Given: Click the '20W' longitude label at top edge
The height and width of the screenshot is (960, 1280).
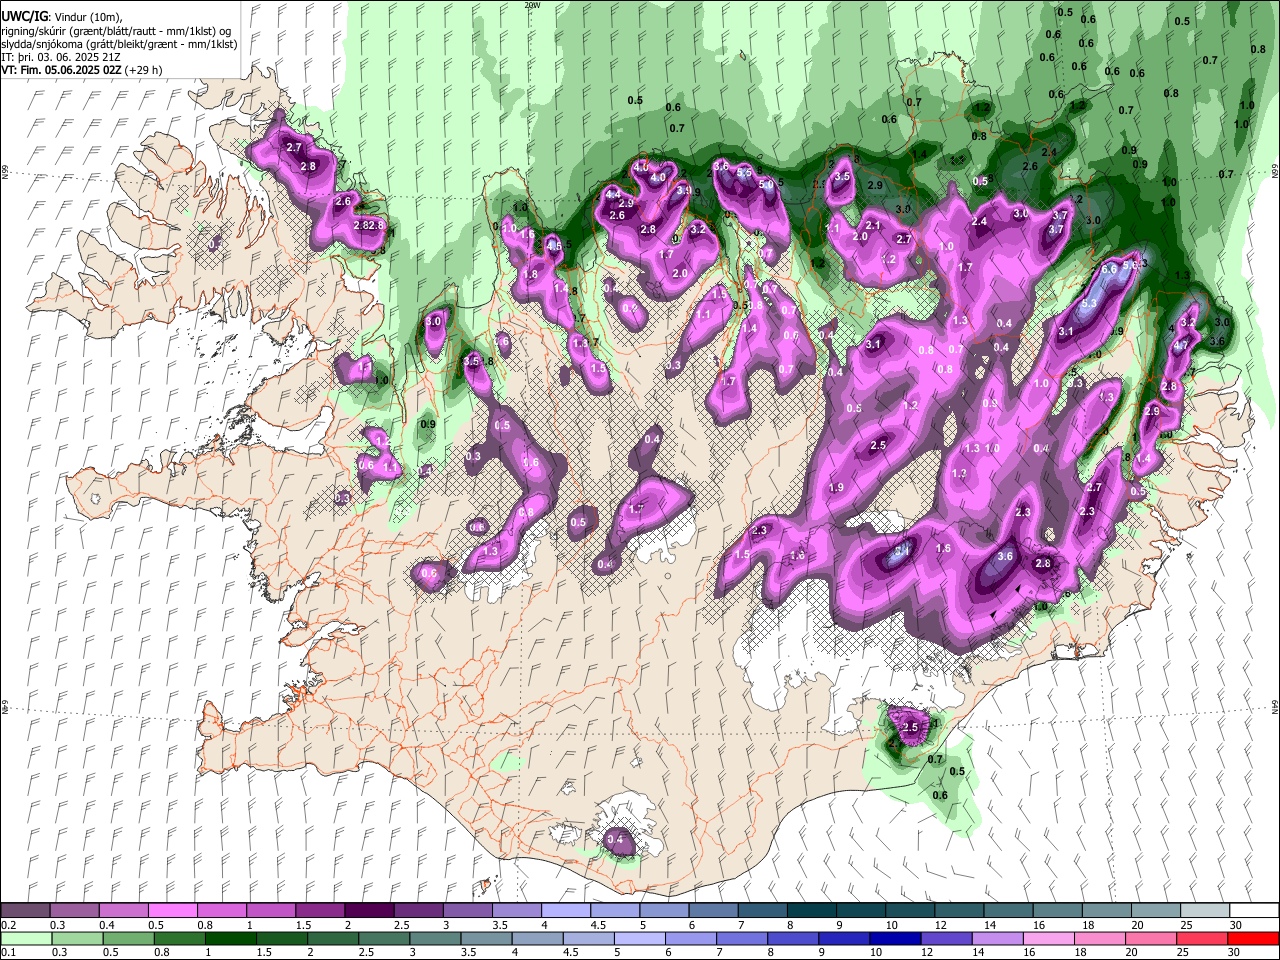Looking at the screenshot, I should tap(532, 5).
